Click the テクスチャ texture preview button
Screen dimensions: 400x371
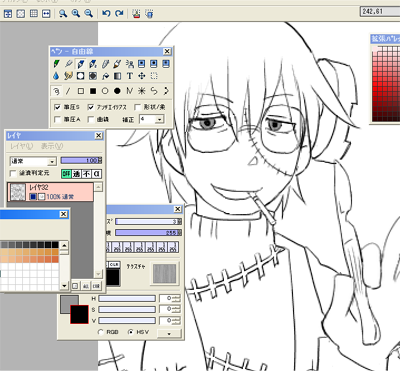pos(164,273)
